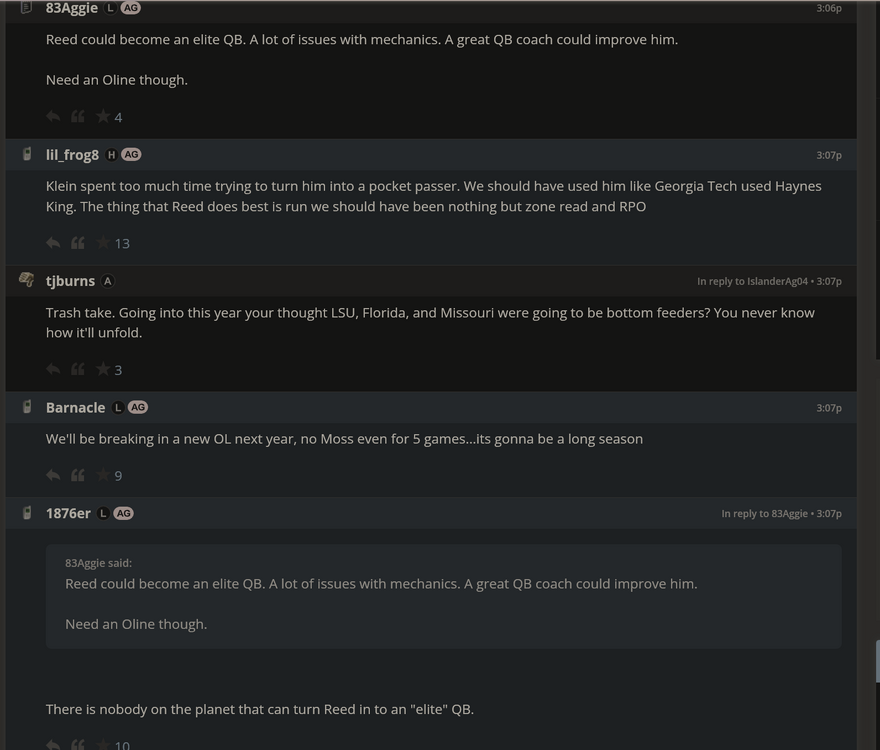Click the mobile phone icon beside Barnacle
Viewport: 880px width, 750px height.
(27, 407)
